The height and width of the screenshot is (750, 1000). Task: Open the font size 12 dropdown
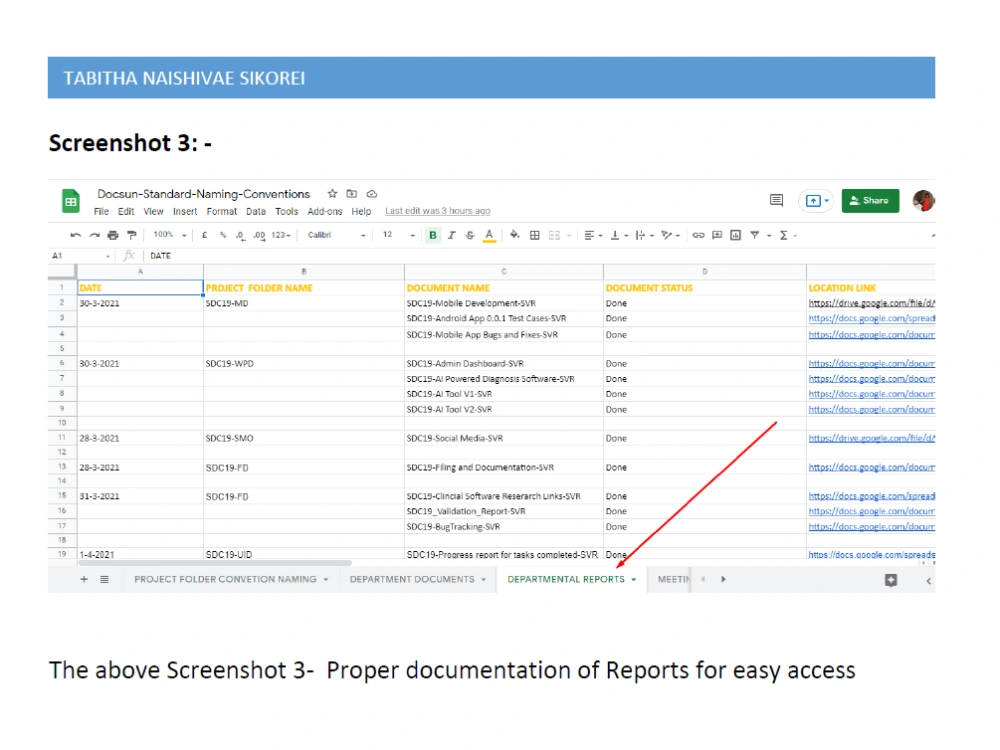coord(399,235)
